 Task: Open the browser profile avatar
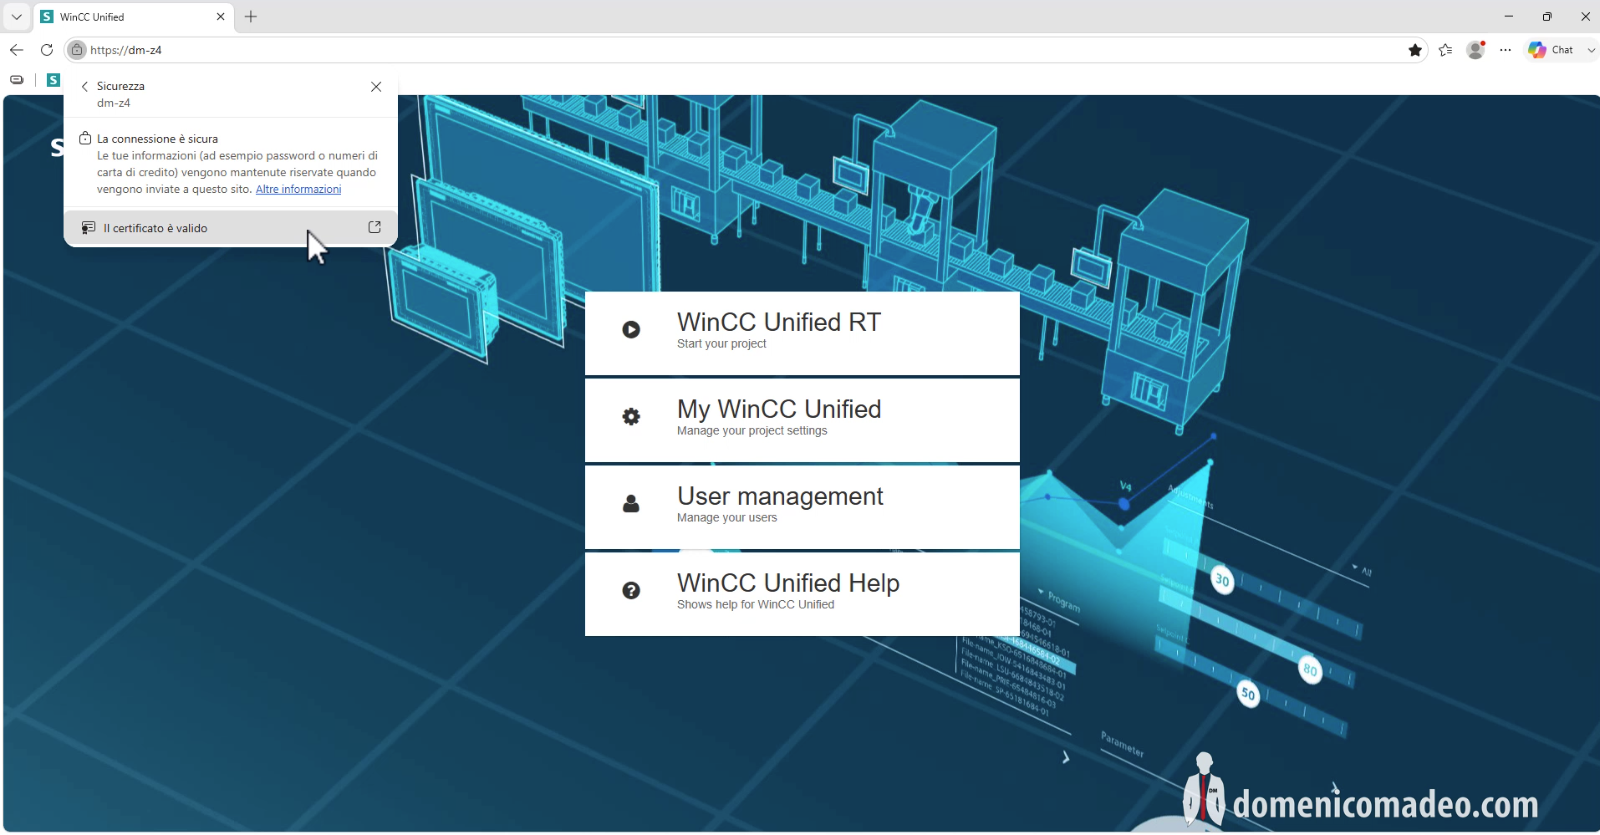point(1475,50)
